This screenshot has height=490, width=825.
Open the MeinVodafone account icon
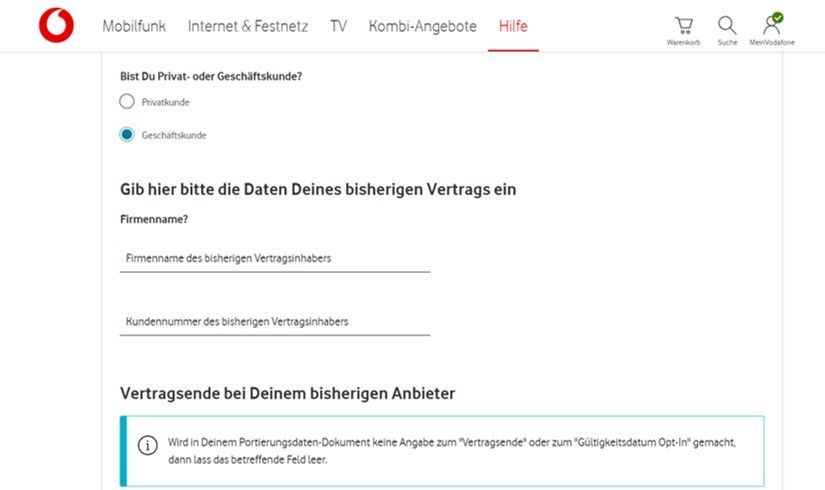[x=772, y=30]
